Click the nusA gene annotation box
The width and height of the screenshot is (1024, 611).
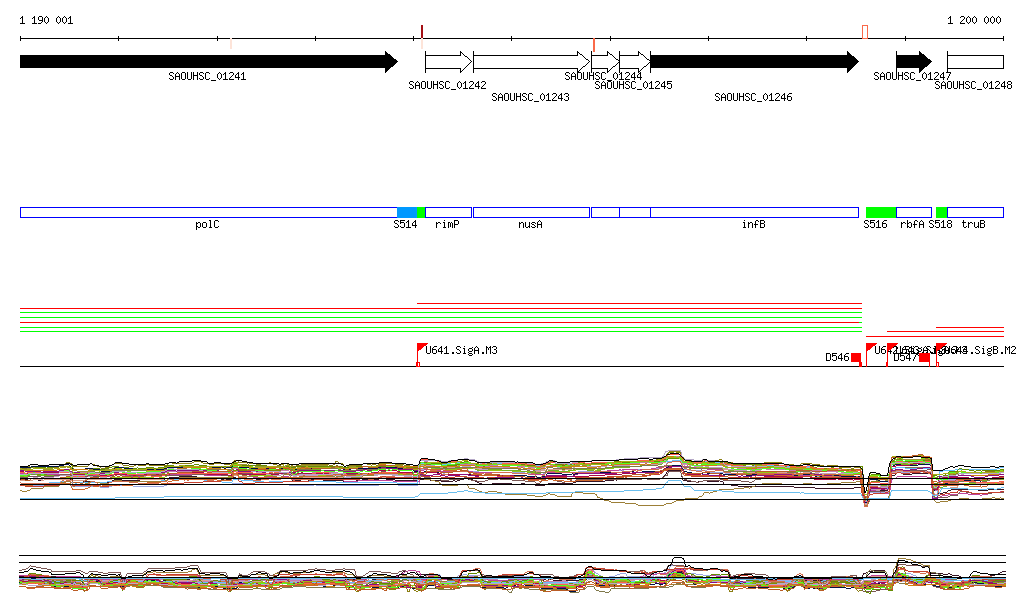[x=531, y=213]
